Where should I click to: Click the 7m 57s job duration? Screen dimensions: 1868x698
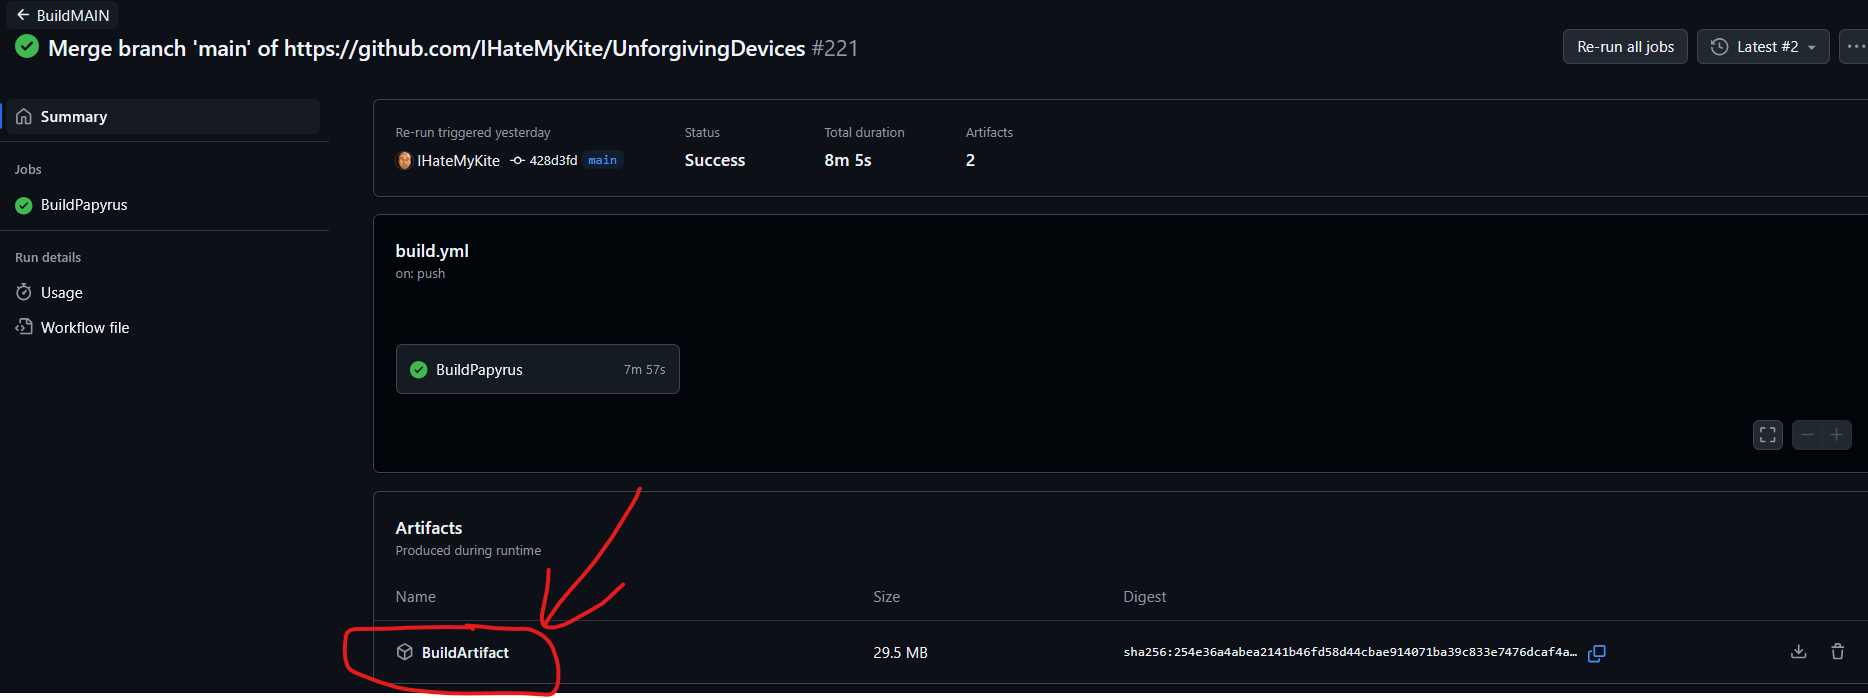coord(645,370)
